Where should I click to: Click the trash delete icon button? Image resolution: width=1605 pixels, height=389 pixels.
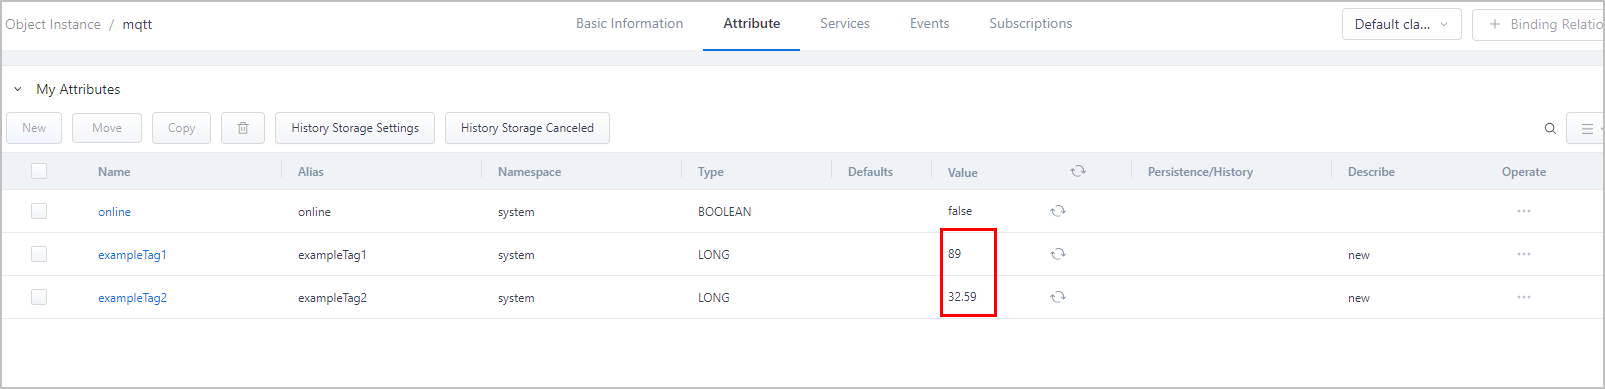(243, 128)
